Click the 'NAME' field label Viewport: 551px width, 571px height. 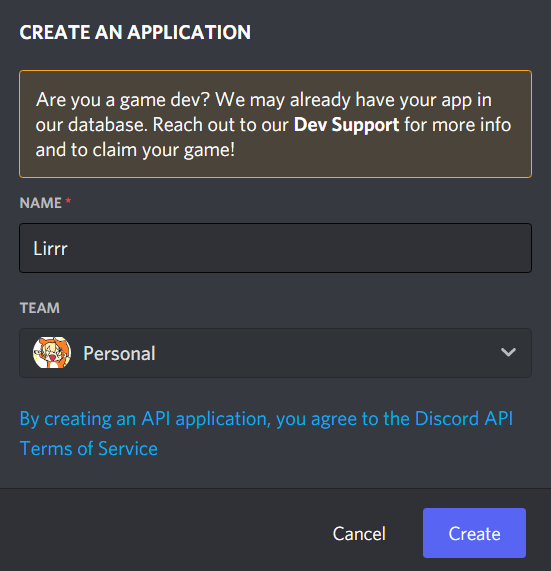(40, 203)
